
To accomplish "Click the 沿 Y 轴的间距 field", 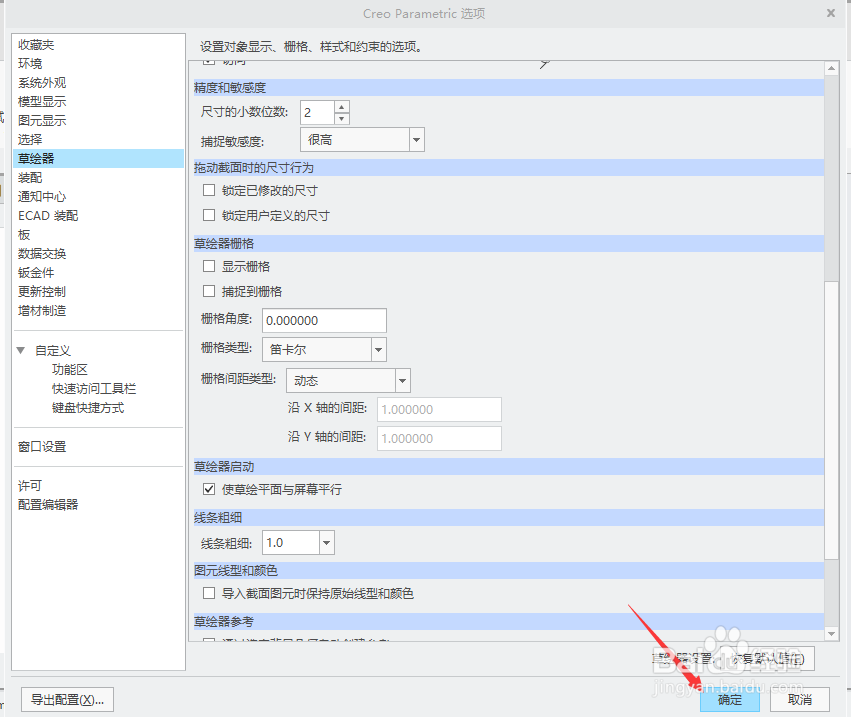I will pyautogui.click(x=439, y=439).
